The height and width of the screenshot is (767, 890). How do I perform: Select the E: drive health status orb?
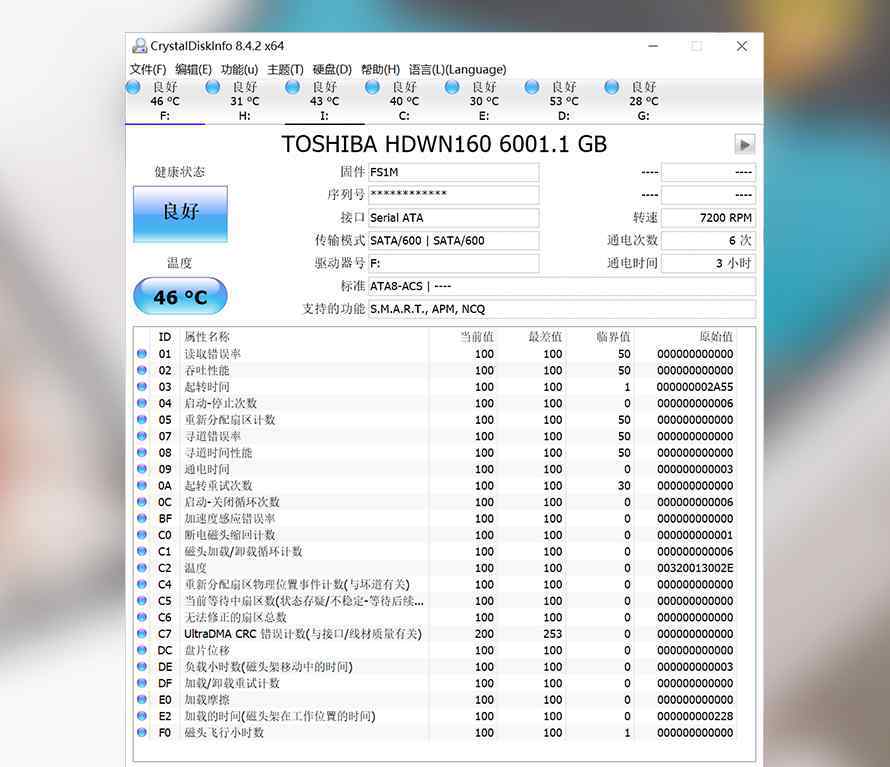tap(452, 87)
